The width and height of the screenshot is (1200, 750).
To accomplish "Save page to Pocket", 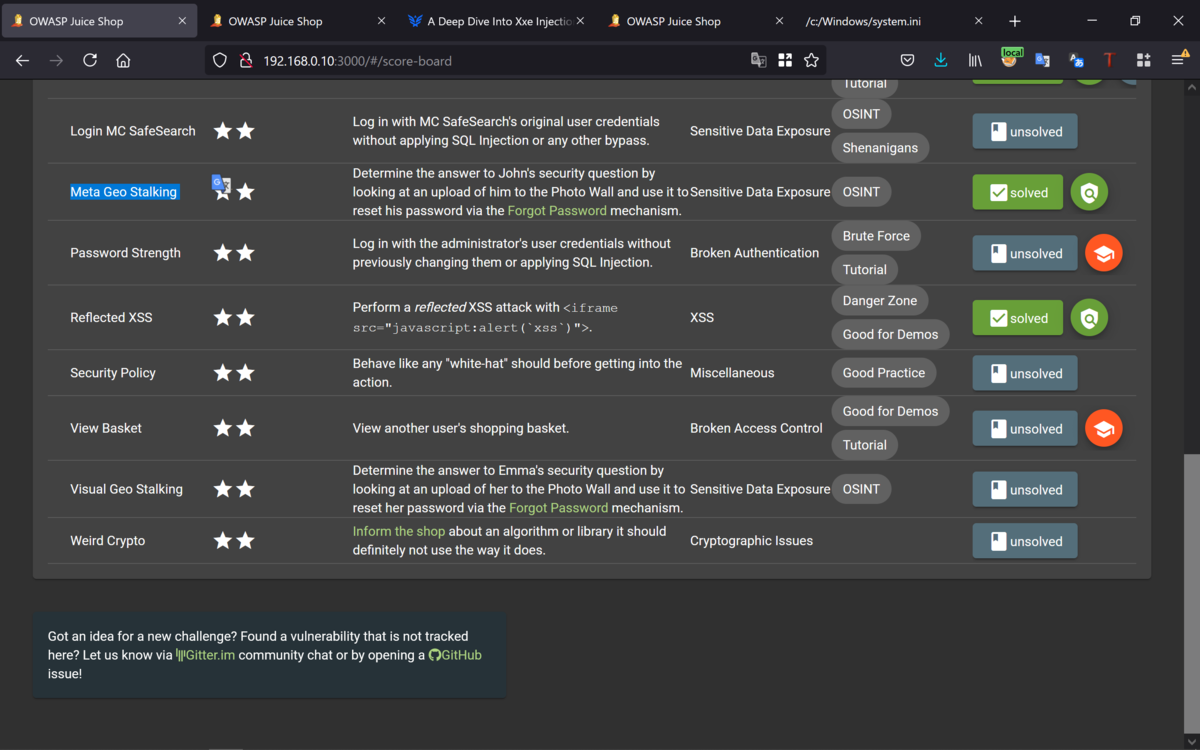I will (907, 60).
